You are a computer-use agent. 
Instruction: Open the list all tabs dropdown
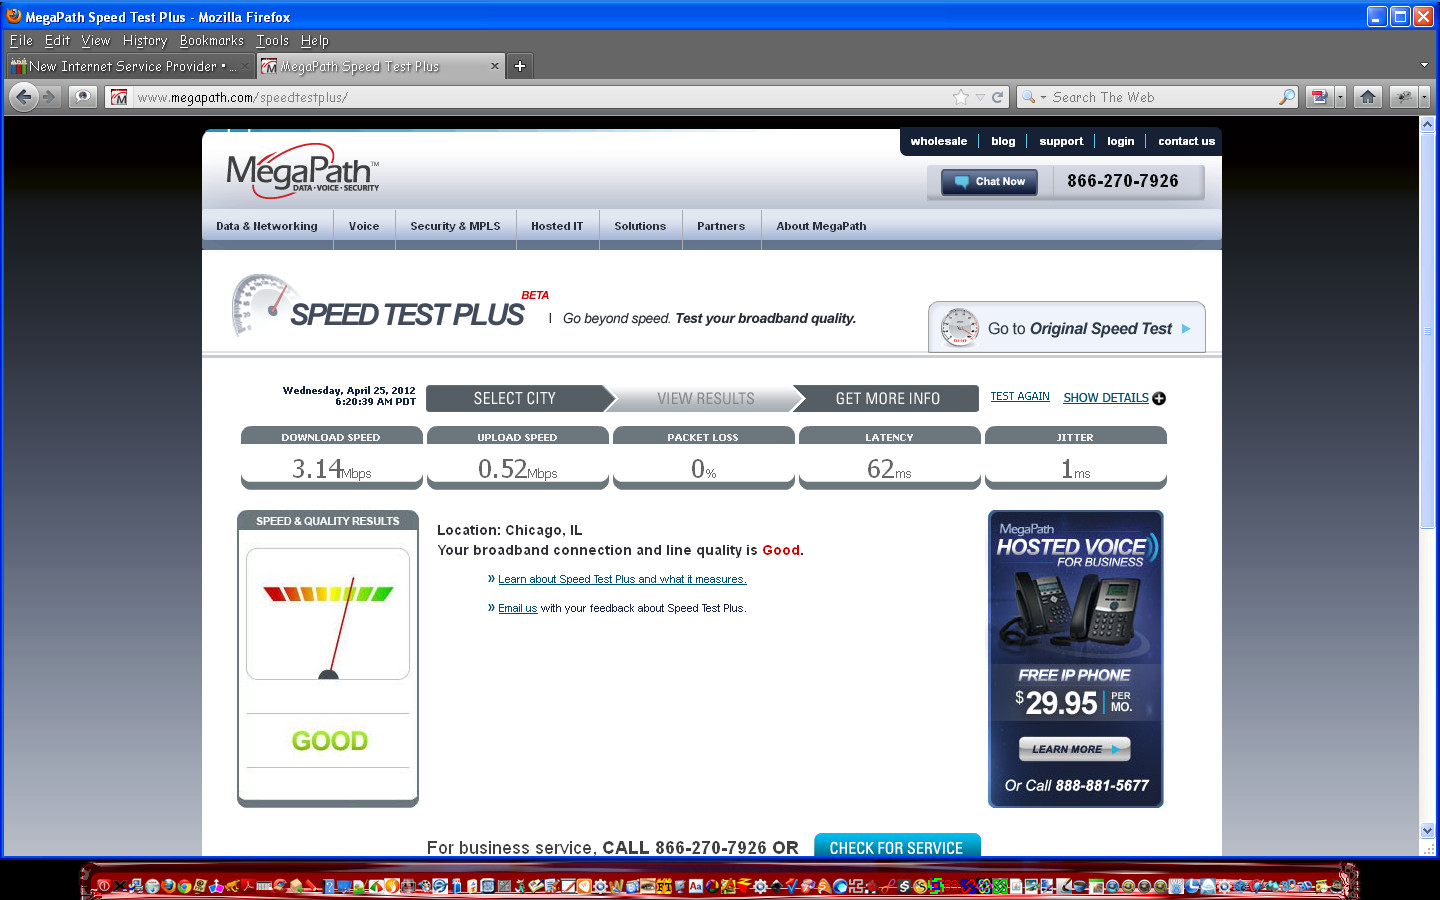tap(1424, 65)
